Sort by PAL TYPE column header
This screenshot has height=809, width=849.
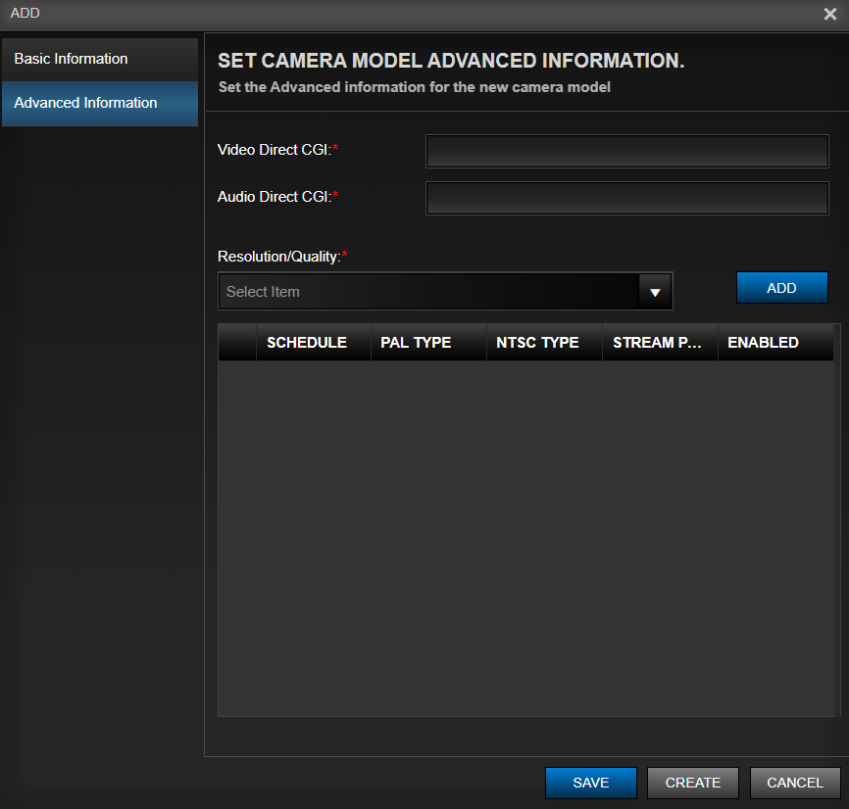[428, 342]
